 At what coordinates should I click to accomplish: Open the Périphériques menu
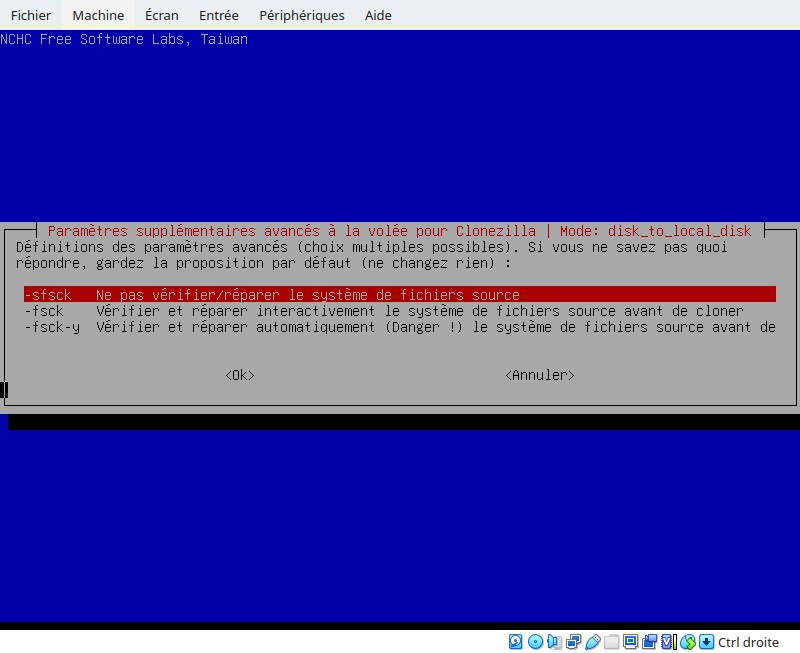coord(302,15)
